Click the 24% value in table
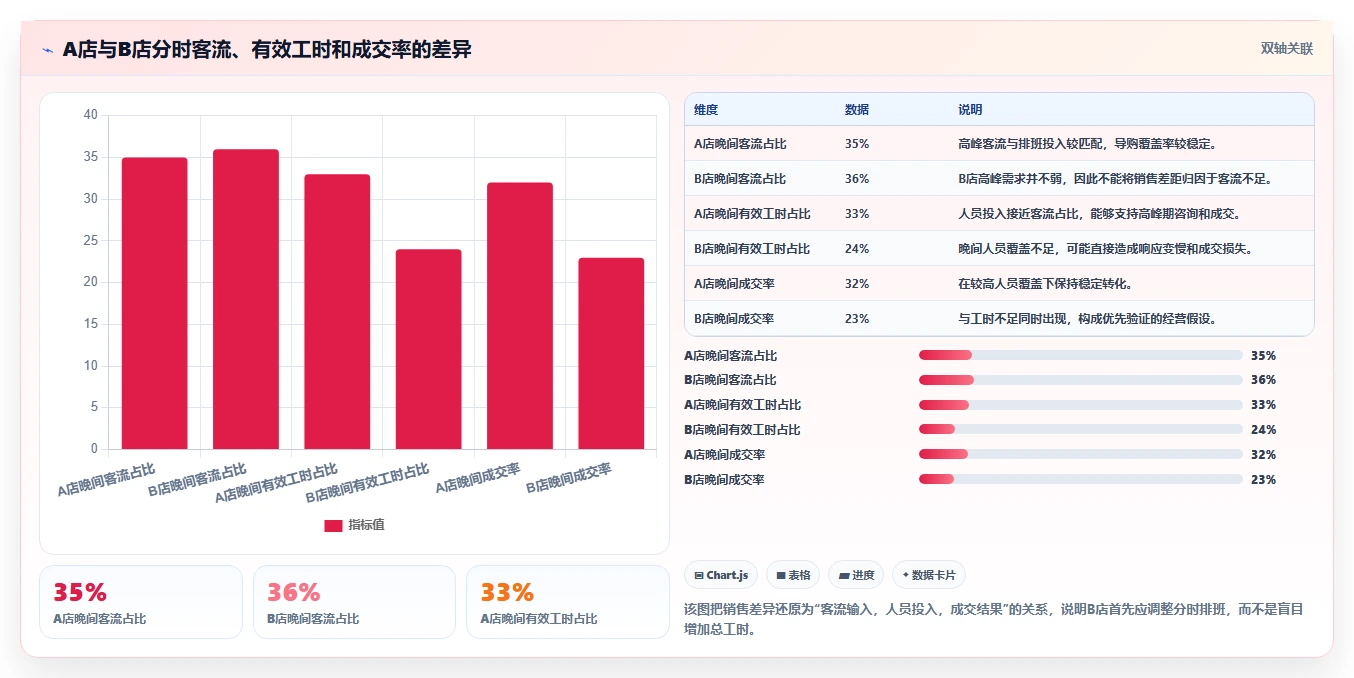 857,249
